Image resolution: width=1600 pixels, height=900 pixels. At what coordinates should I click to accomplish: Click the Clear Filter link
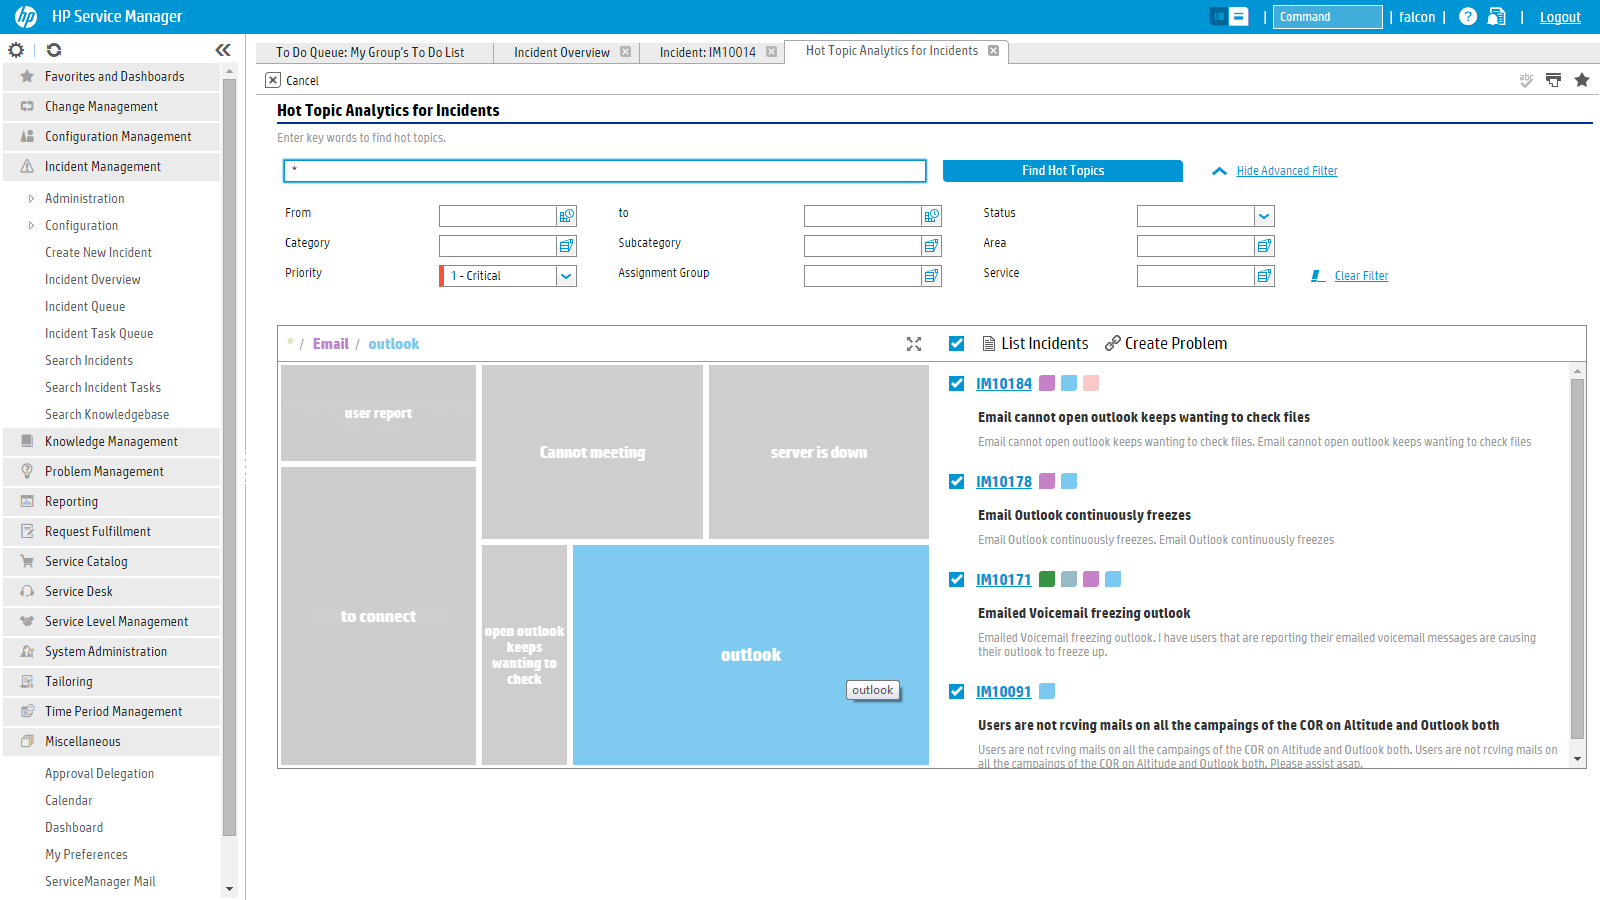tap(1361, 276)
